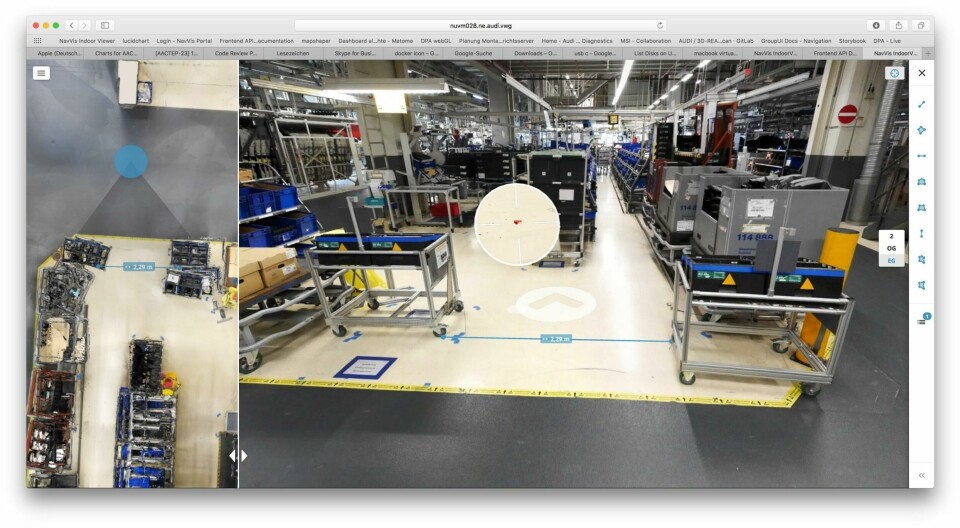Open Safari's show all tabs overview
960x528 pixels.
point(920,25)
